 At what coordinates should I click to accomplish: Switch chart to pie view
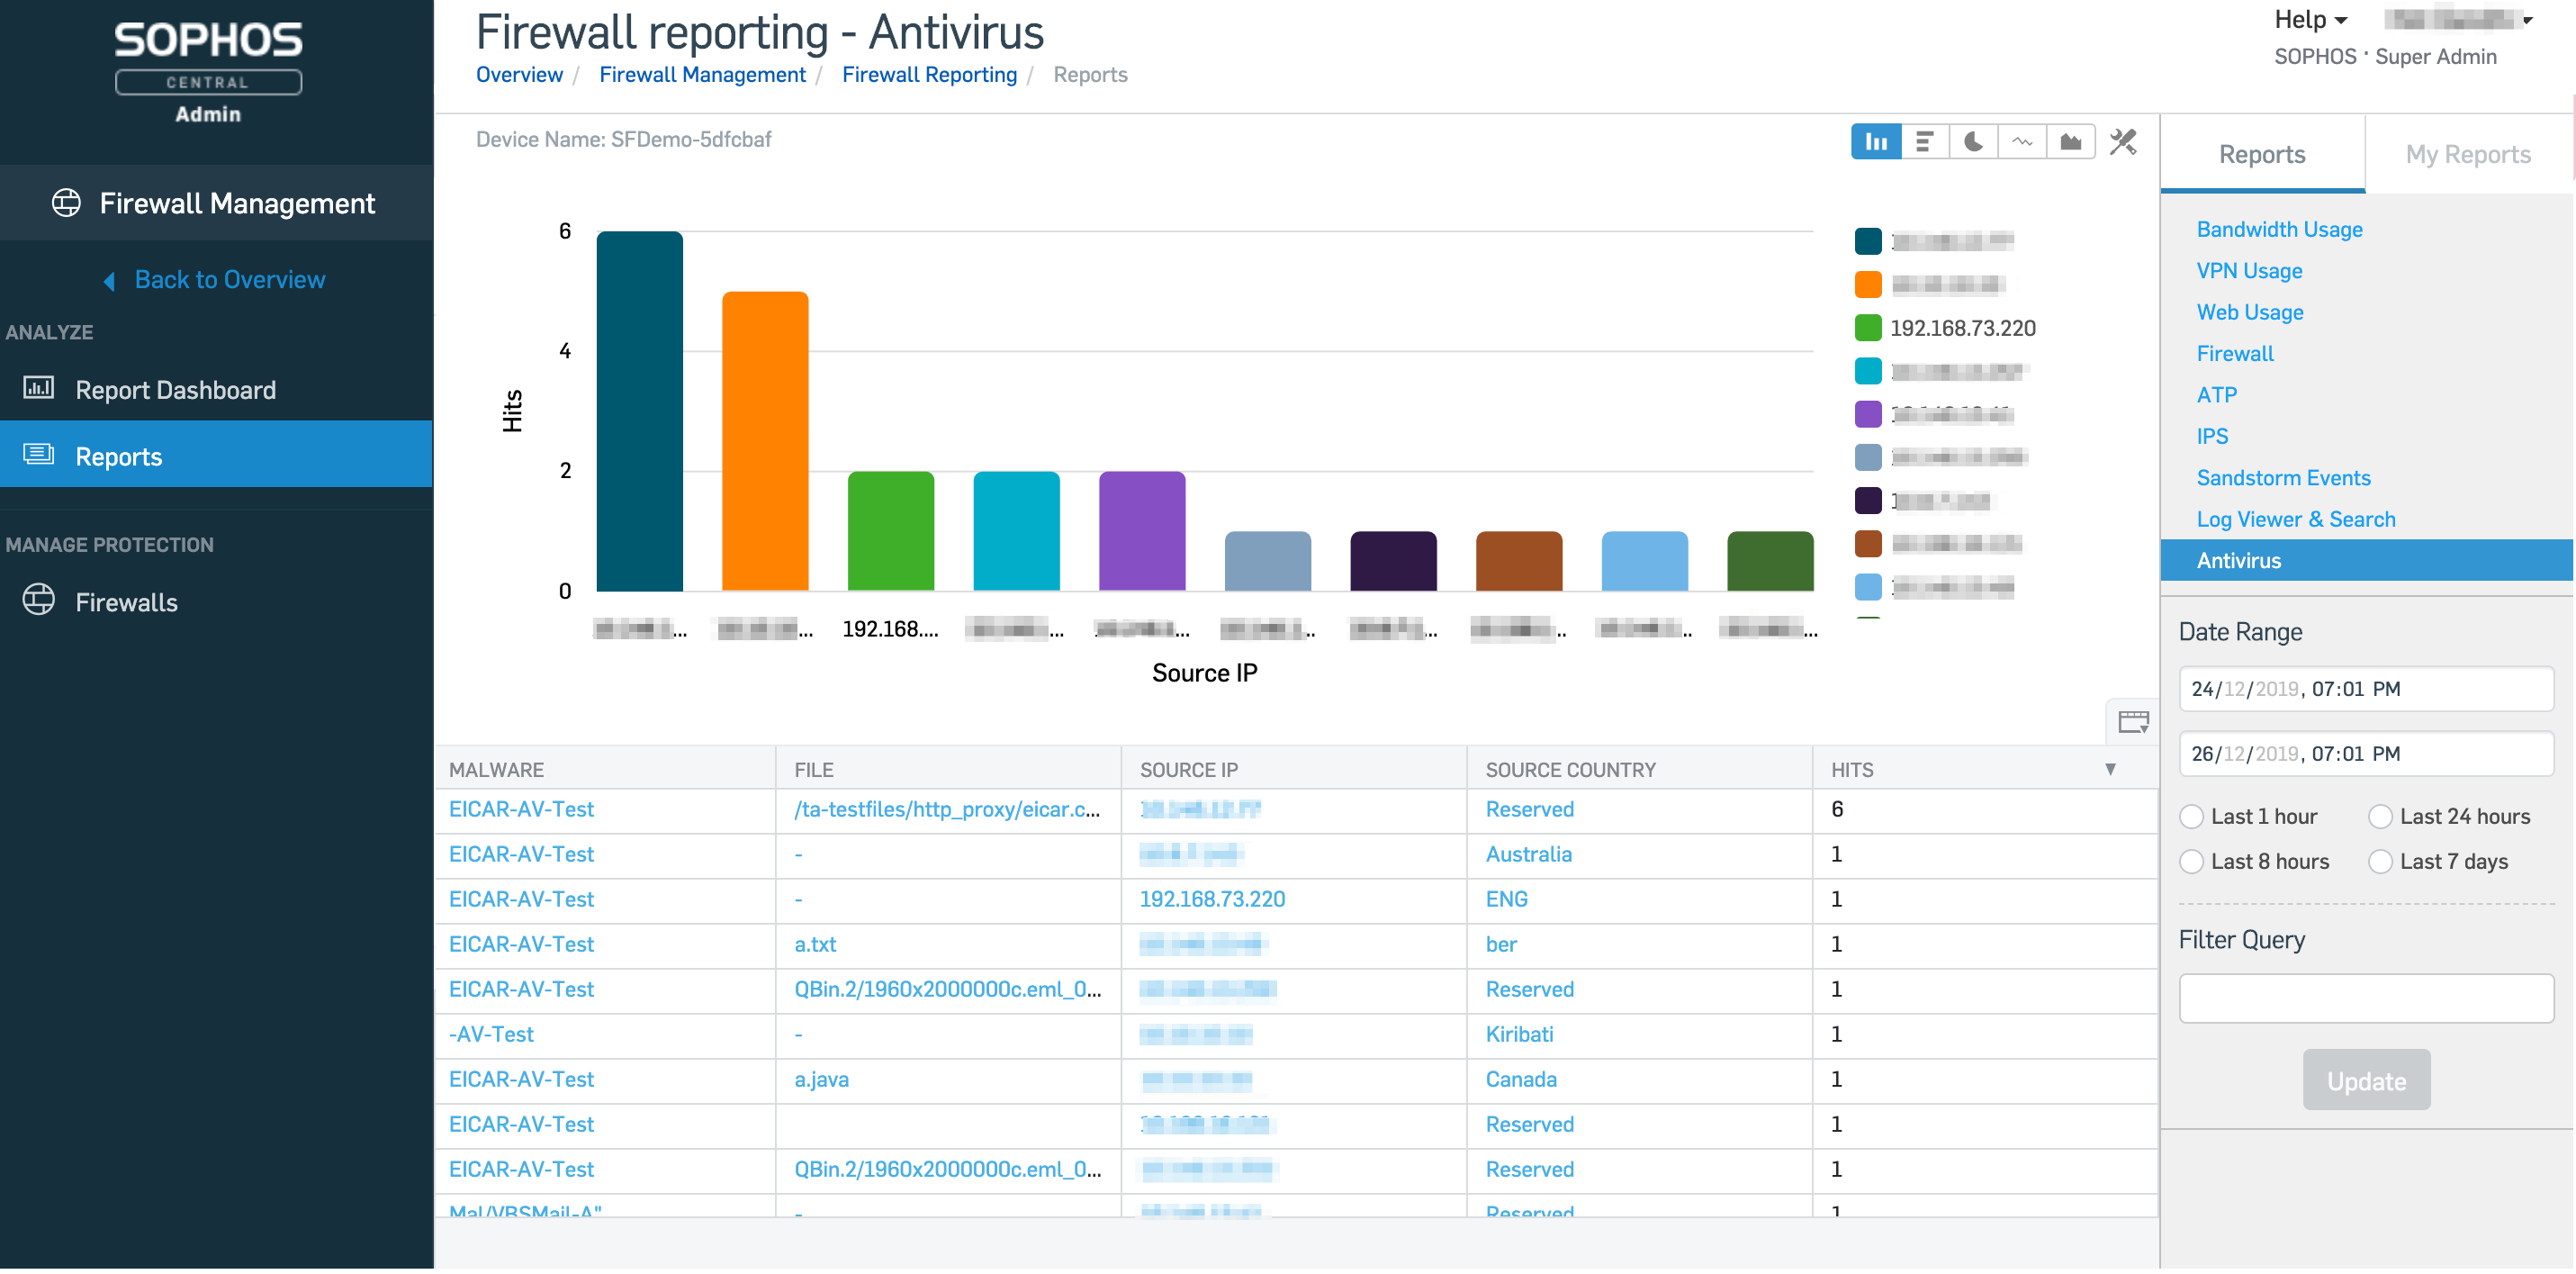point(1973,142)
